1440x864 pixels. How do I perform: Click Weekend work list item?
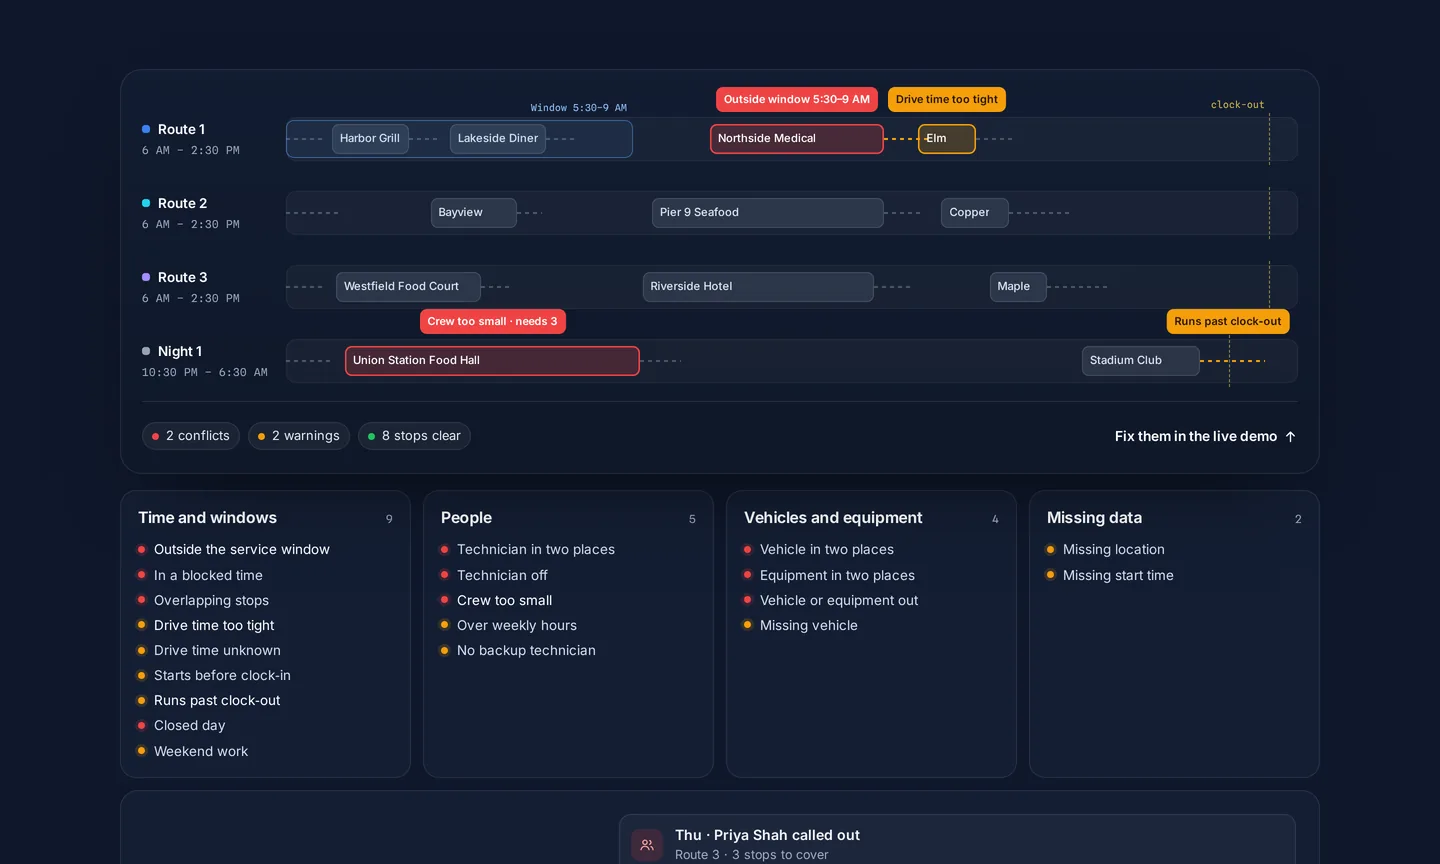(201, 752)
